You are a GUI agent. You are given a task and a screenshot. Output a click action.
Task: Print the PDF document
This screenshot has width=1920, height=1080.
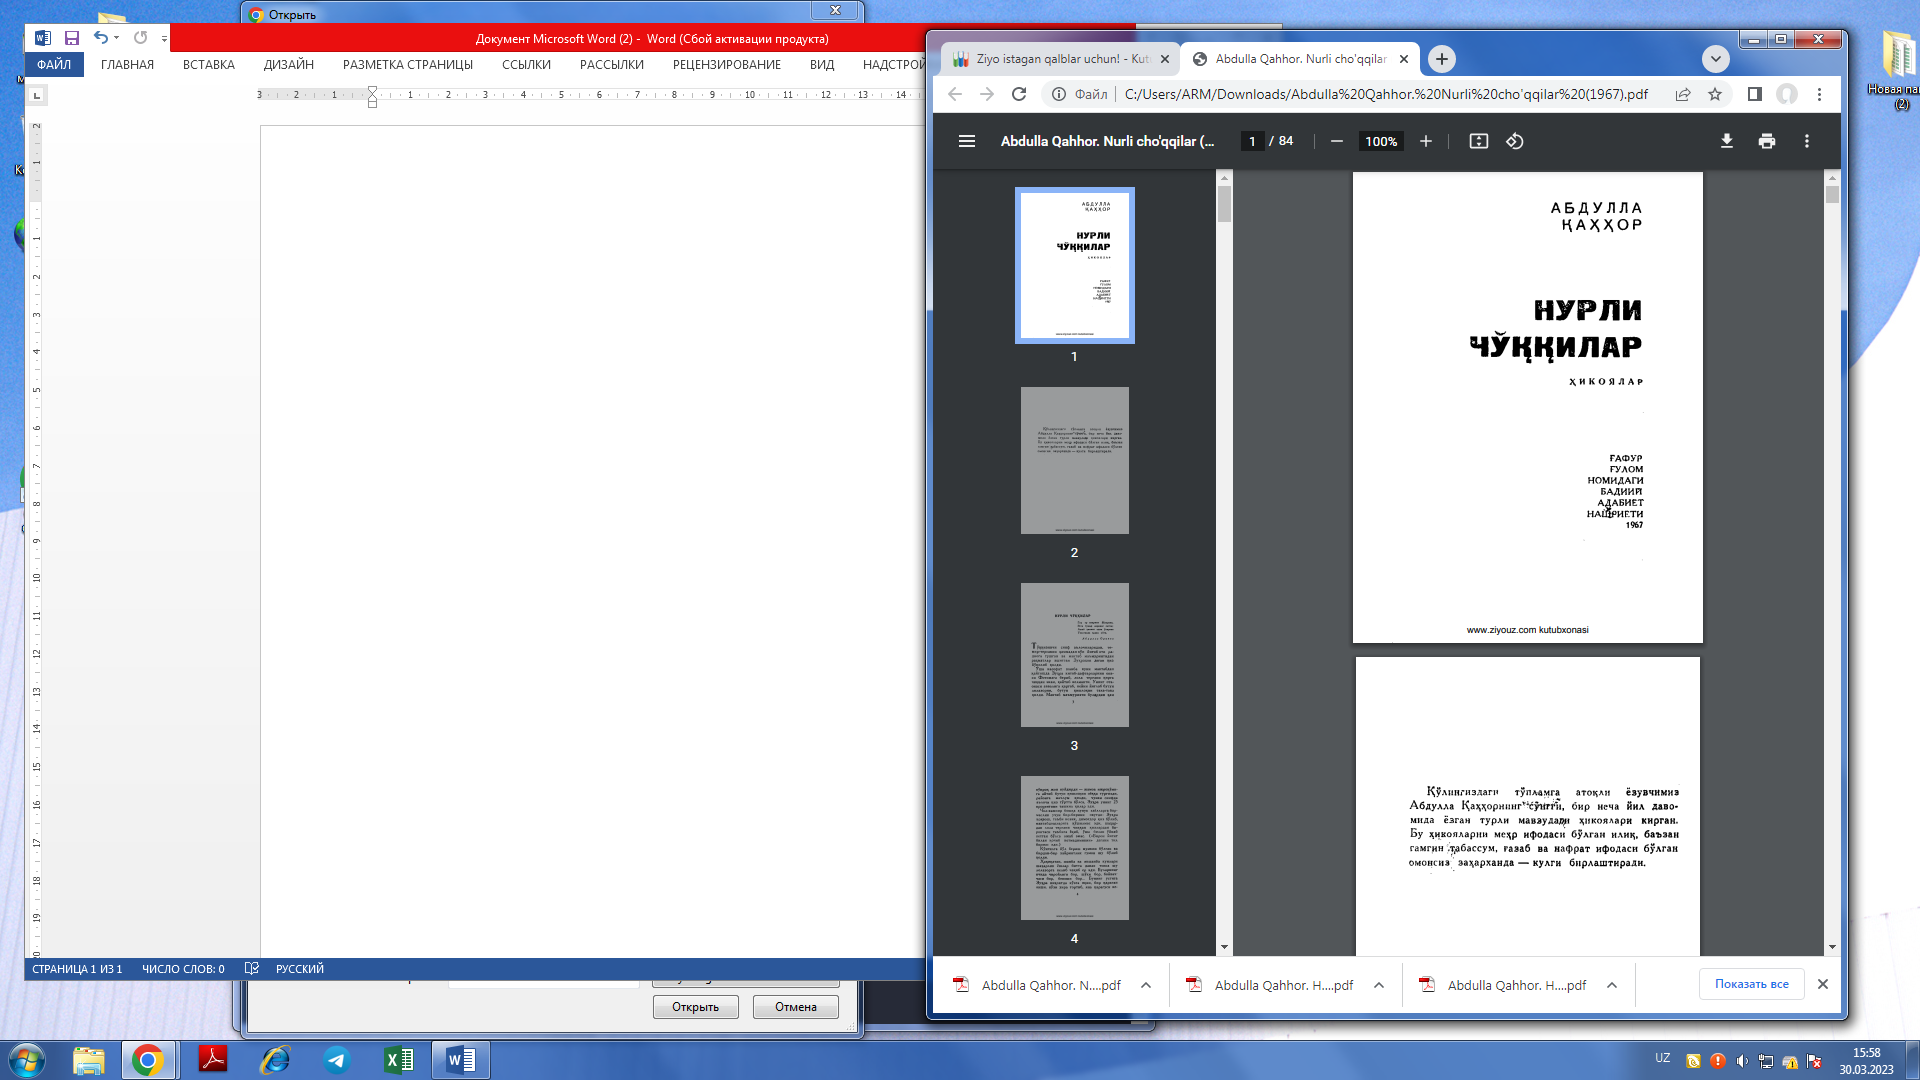coord(1766,141)
